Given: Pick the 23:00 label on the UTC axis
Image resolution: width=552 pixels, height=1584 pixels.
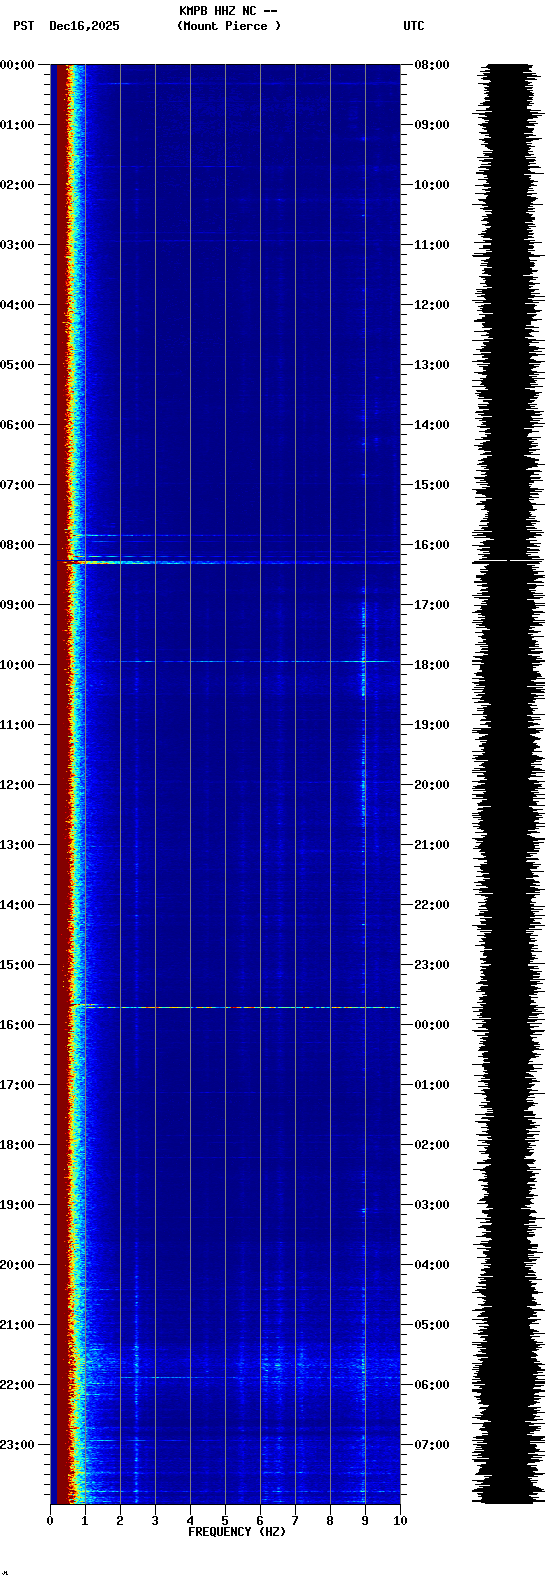Looking at the screenshot, I should pyautogui.click(x=431, y=965).
